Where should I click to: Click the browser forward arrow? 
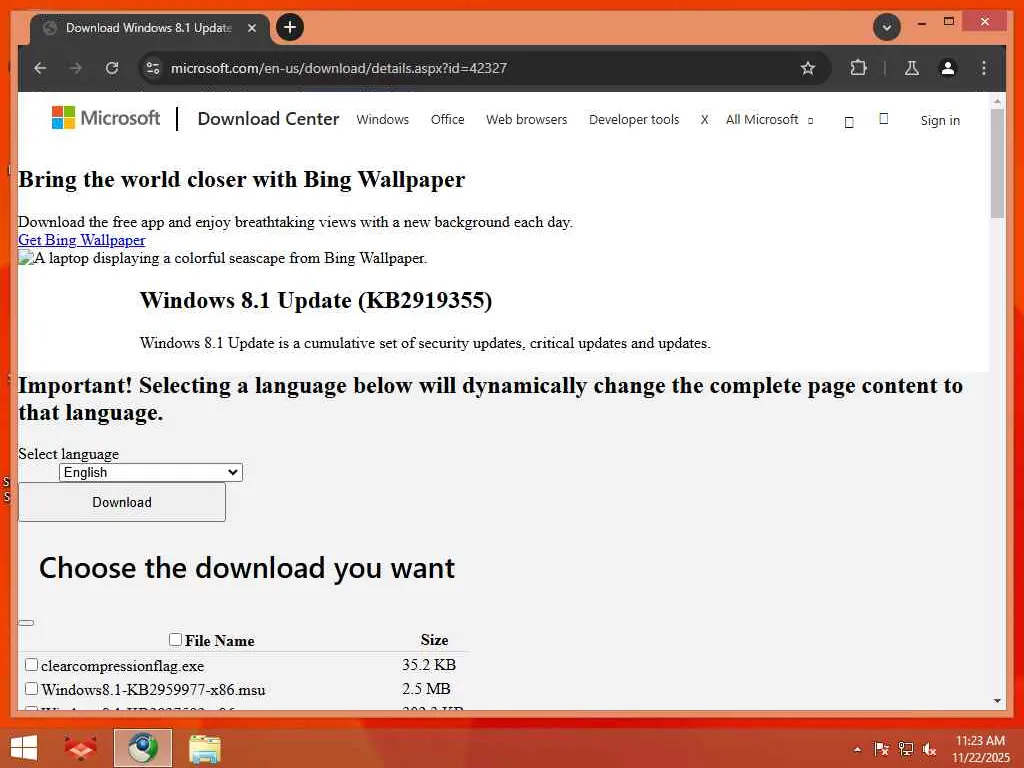[76, 68]
